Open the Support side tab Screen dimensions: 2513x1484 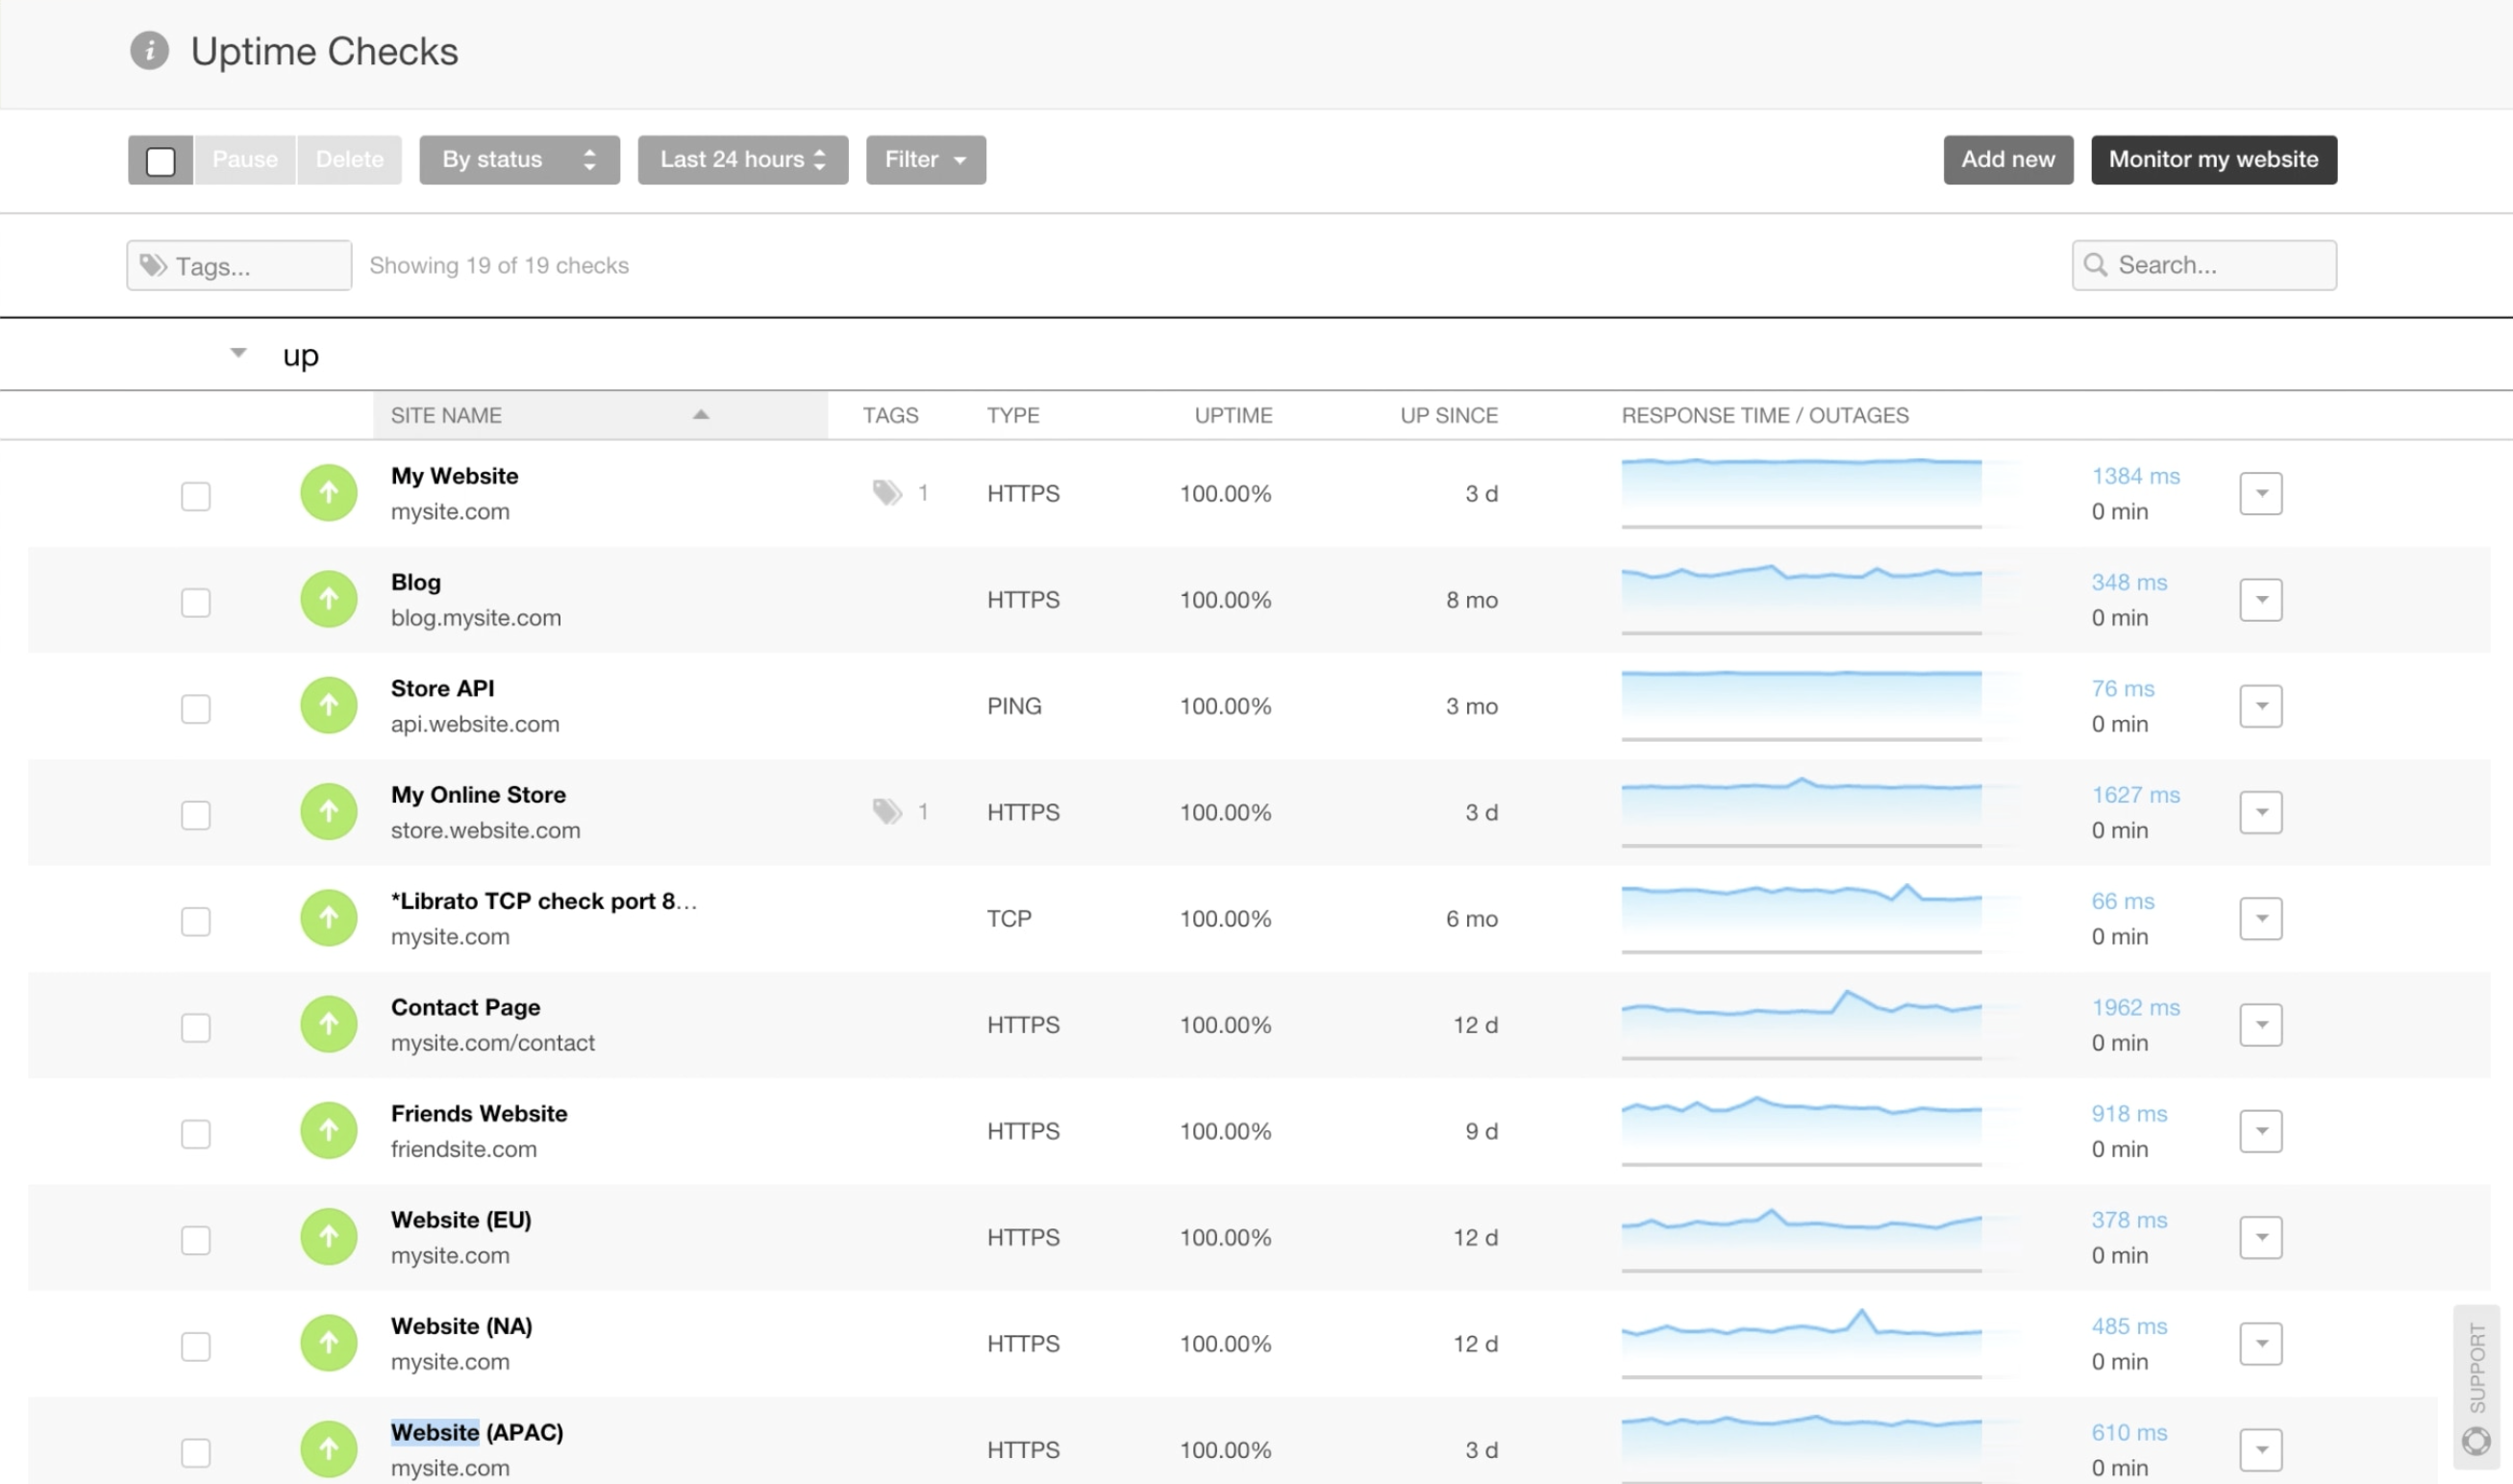tap(2476, 1385)
